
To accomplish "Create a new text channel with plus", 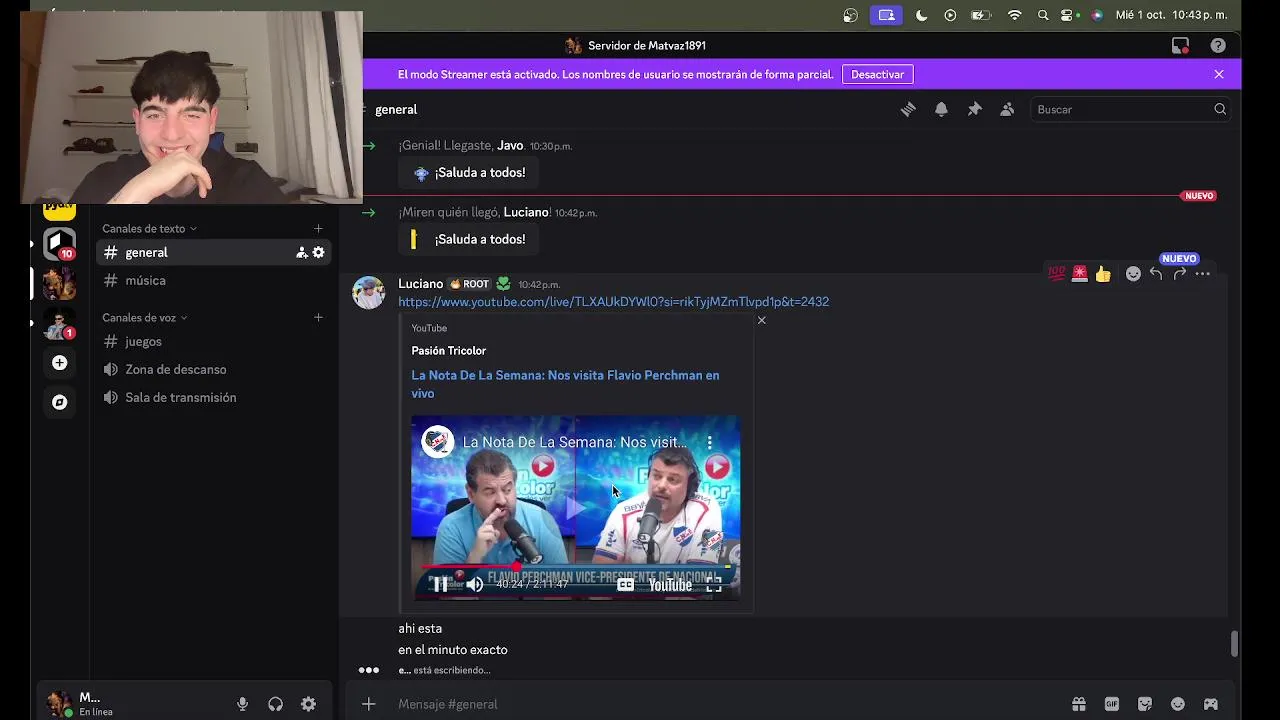I will 318,229.
